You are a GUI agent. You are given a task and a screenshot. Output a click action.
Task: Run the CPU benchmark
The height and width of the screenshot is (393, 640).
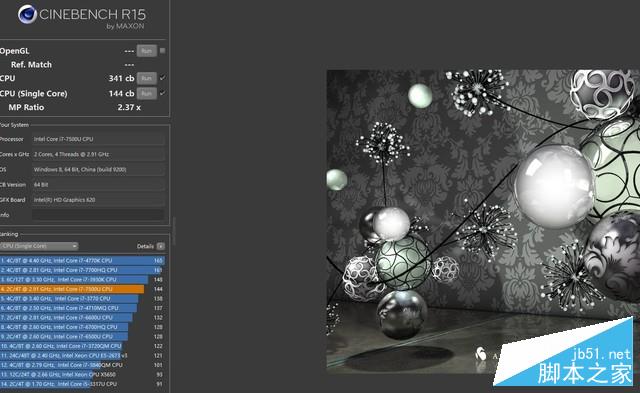click(147, 78)
